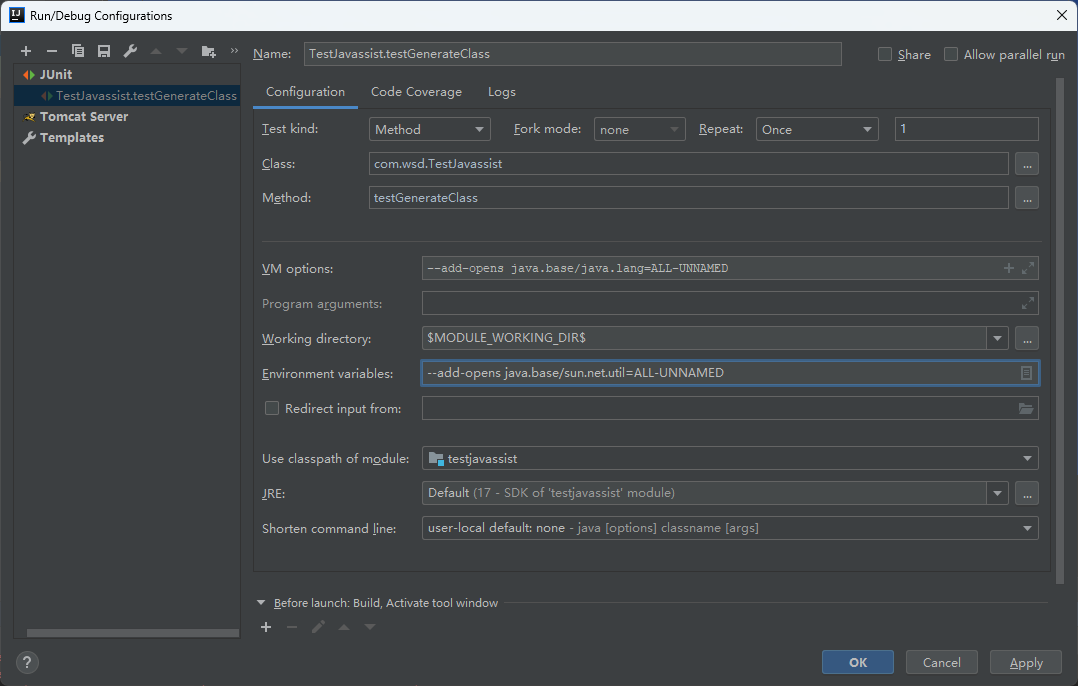Browse for Class with ellipsis button
1078x686 pixels.
point(1026,164)
